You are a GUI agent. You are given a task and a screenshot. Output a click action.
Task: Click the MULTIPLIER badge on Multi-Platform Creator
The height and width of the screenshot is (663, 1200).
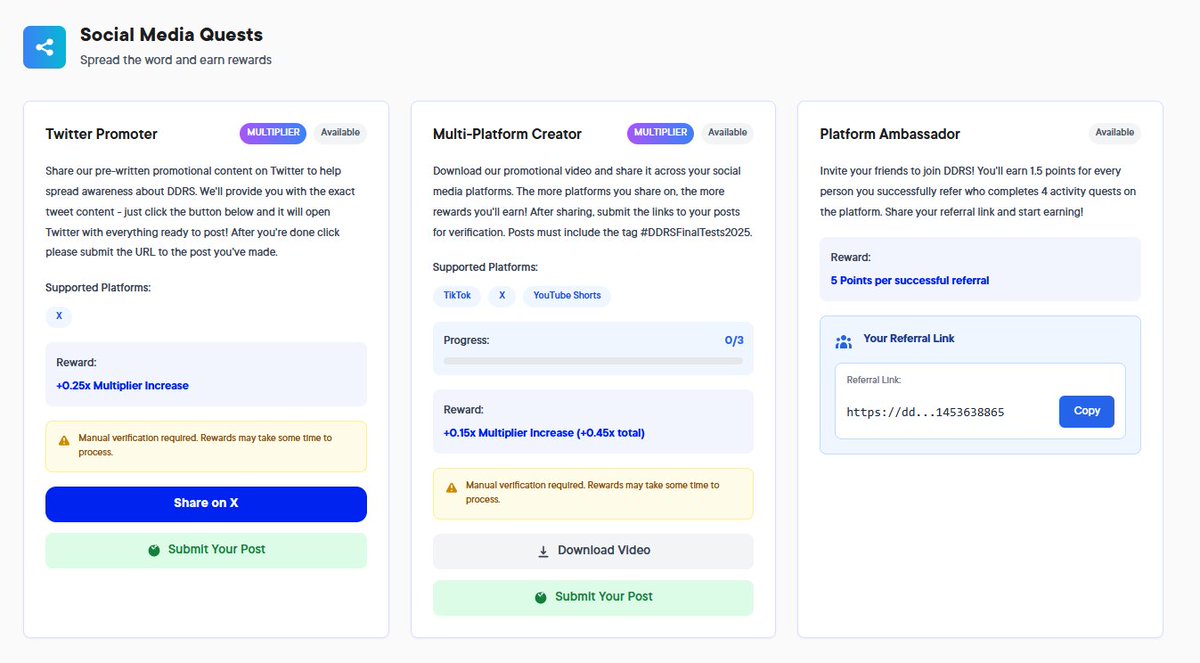tap(660, 133)
